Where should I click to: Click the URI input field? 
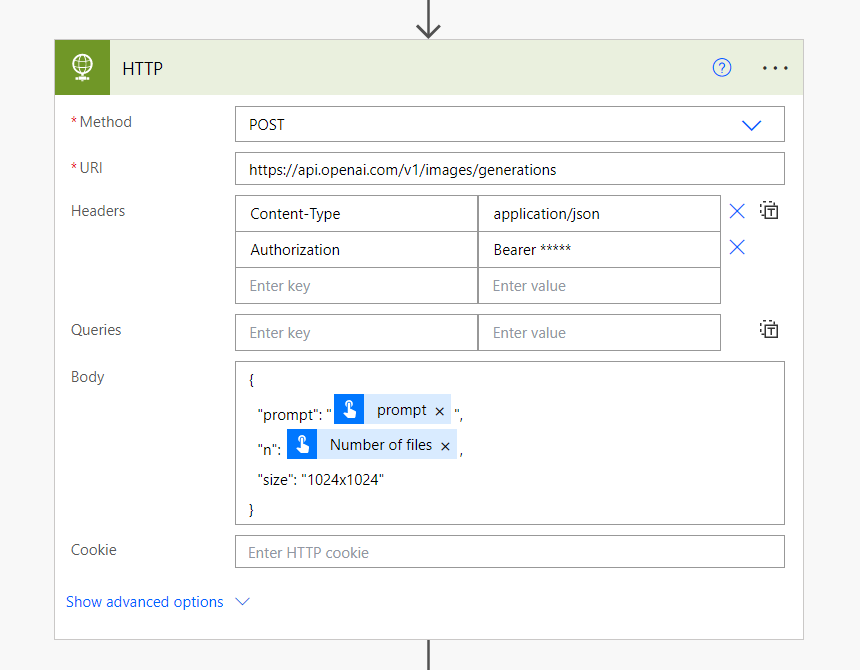point(509,170)
